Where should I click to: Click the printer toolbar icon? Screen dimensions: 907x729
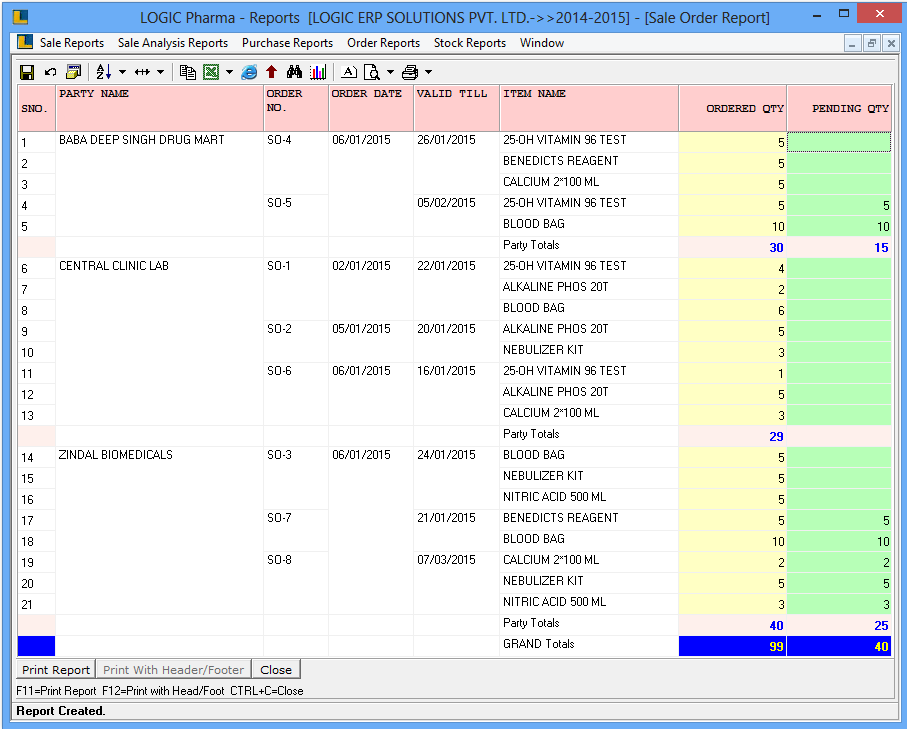[x=410, y=72]
